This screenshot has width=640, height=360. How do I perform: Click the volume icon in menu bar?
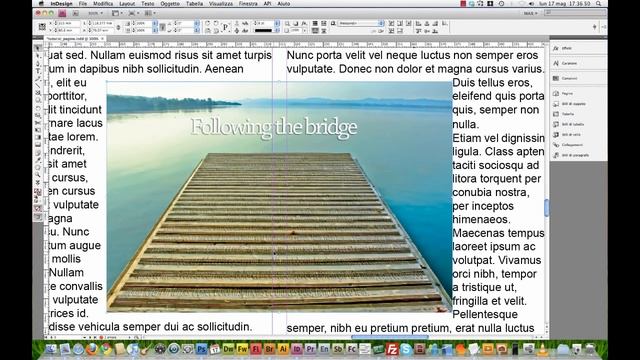[531, 4]
